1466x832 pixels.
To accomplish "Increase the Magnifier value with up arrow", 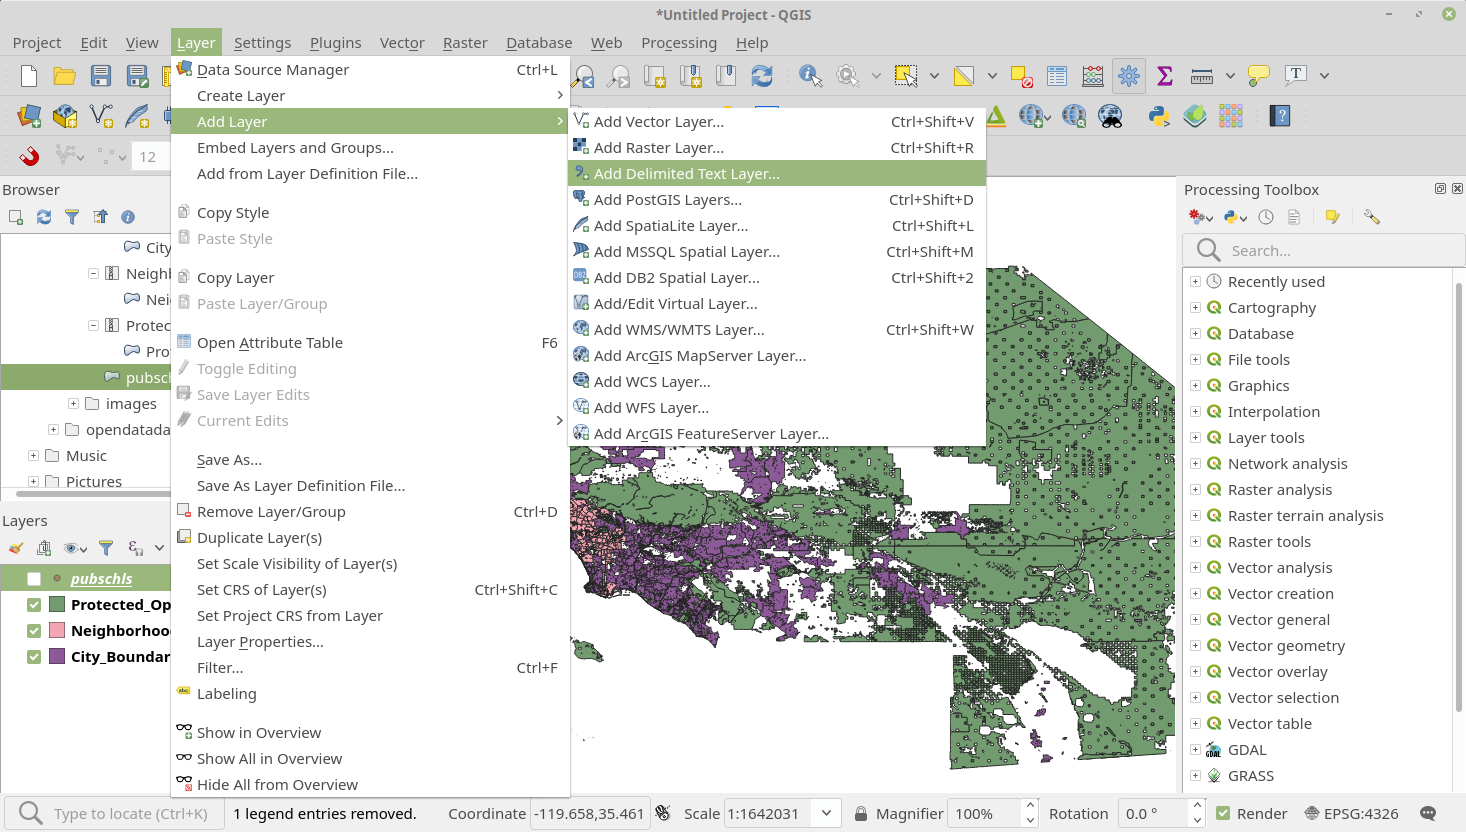I will 1030,807.
